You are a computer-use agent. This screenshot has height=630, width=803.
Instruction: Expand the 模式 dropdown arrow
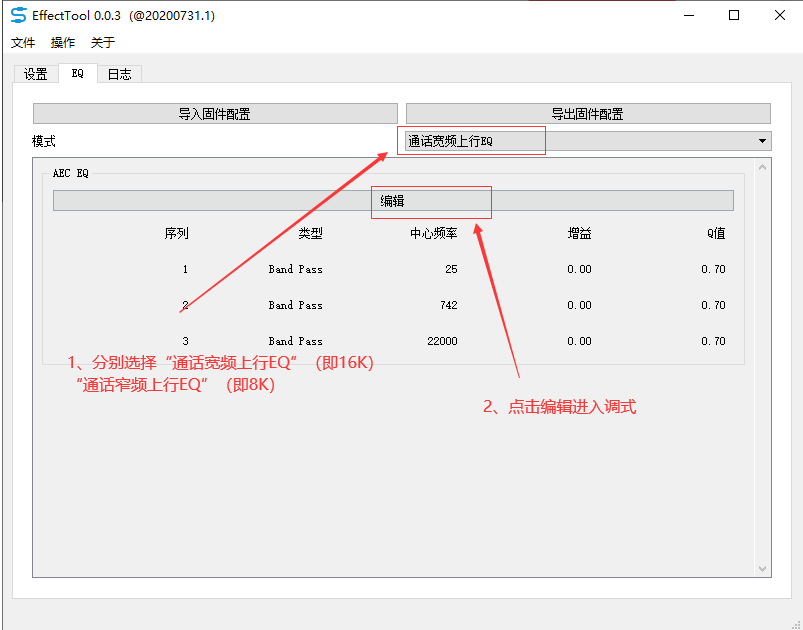[762, 141]
